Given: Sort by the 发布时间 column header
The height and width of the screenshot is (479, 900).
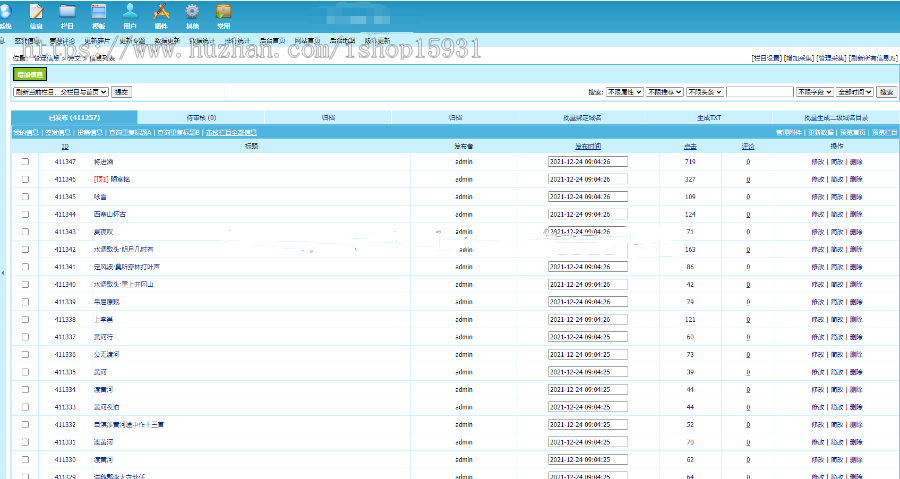Looking at the screenshot, I should pyautogui.click(x=588, y=147).
